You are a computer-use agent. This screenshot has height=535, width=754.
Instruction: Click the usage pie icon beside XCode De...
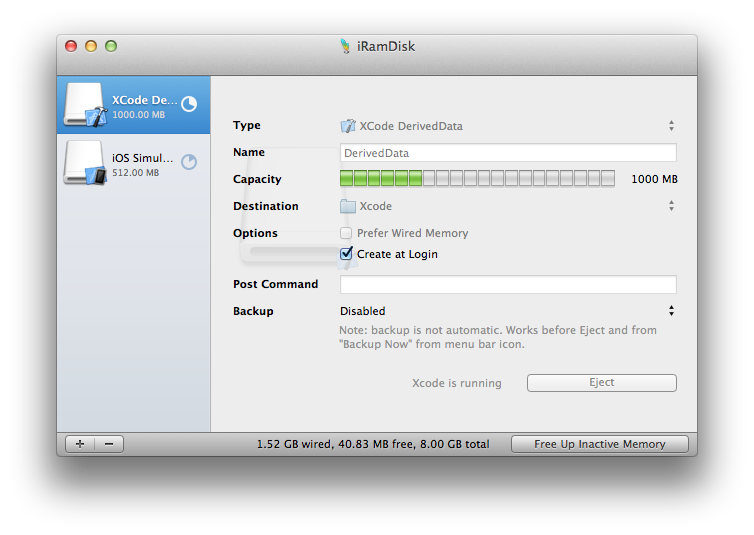point(189,104)
